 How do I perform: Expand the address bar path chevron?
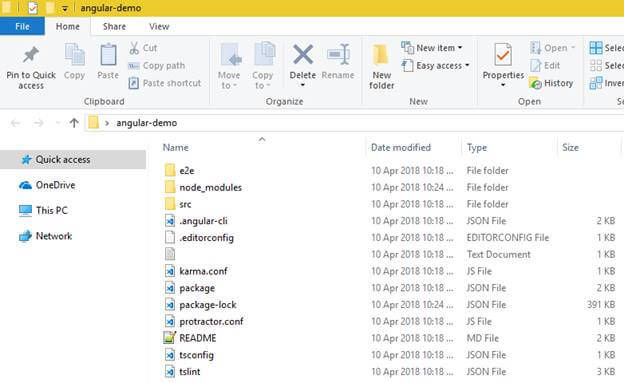tap(107, 123)
